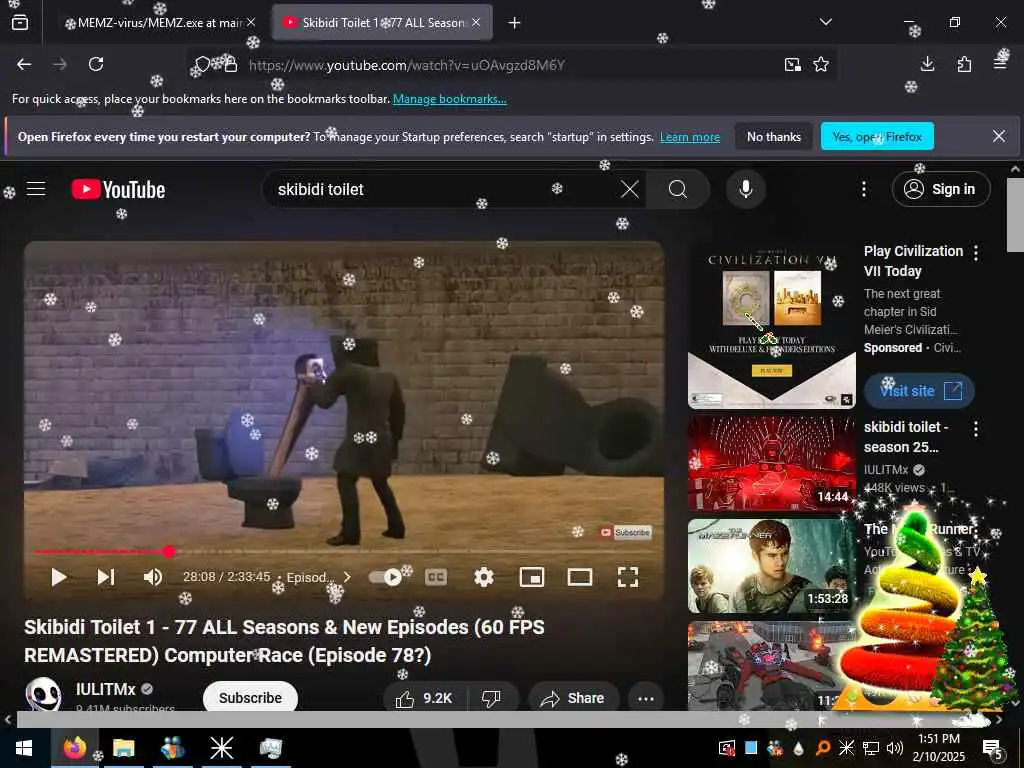Click Visit site ad button
This screenshot has width=1024, height=768.
920,391
